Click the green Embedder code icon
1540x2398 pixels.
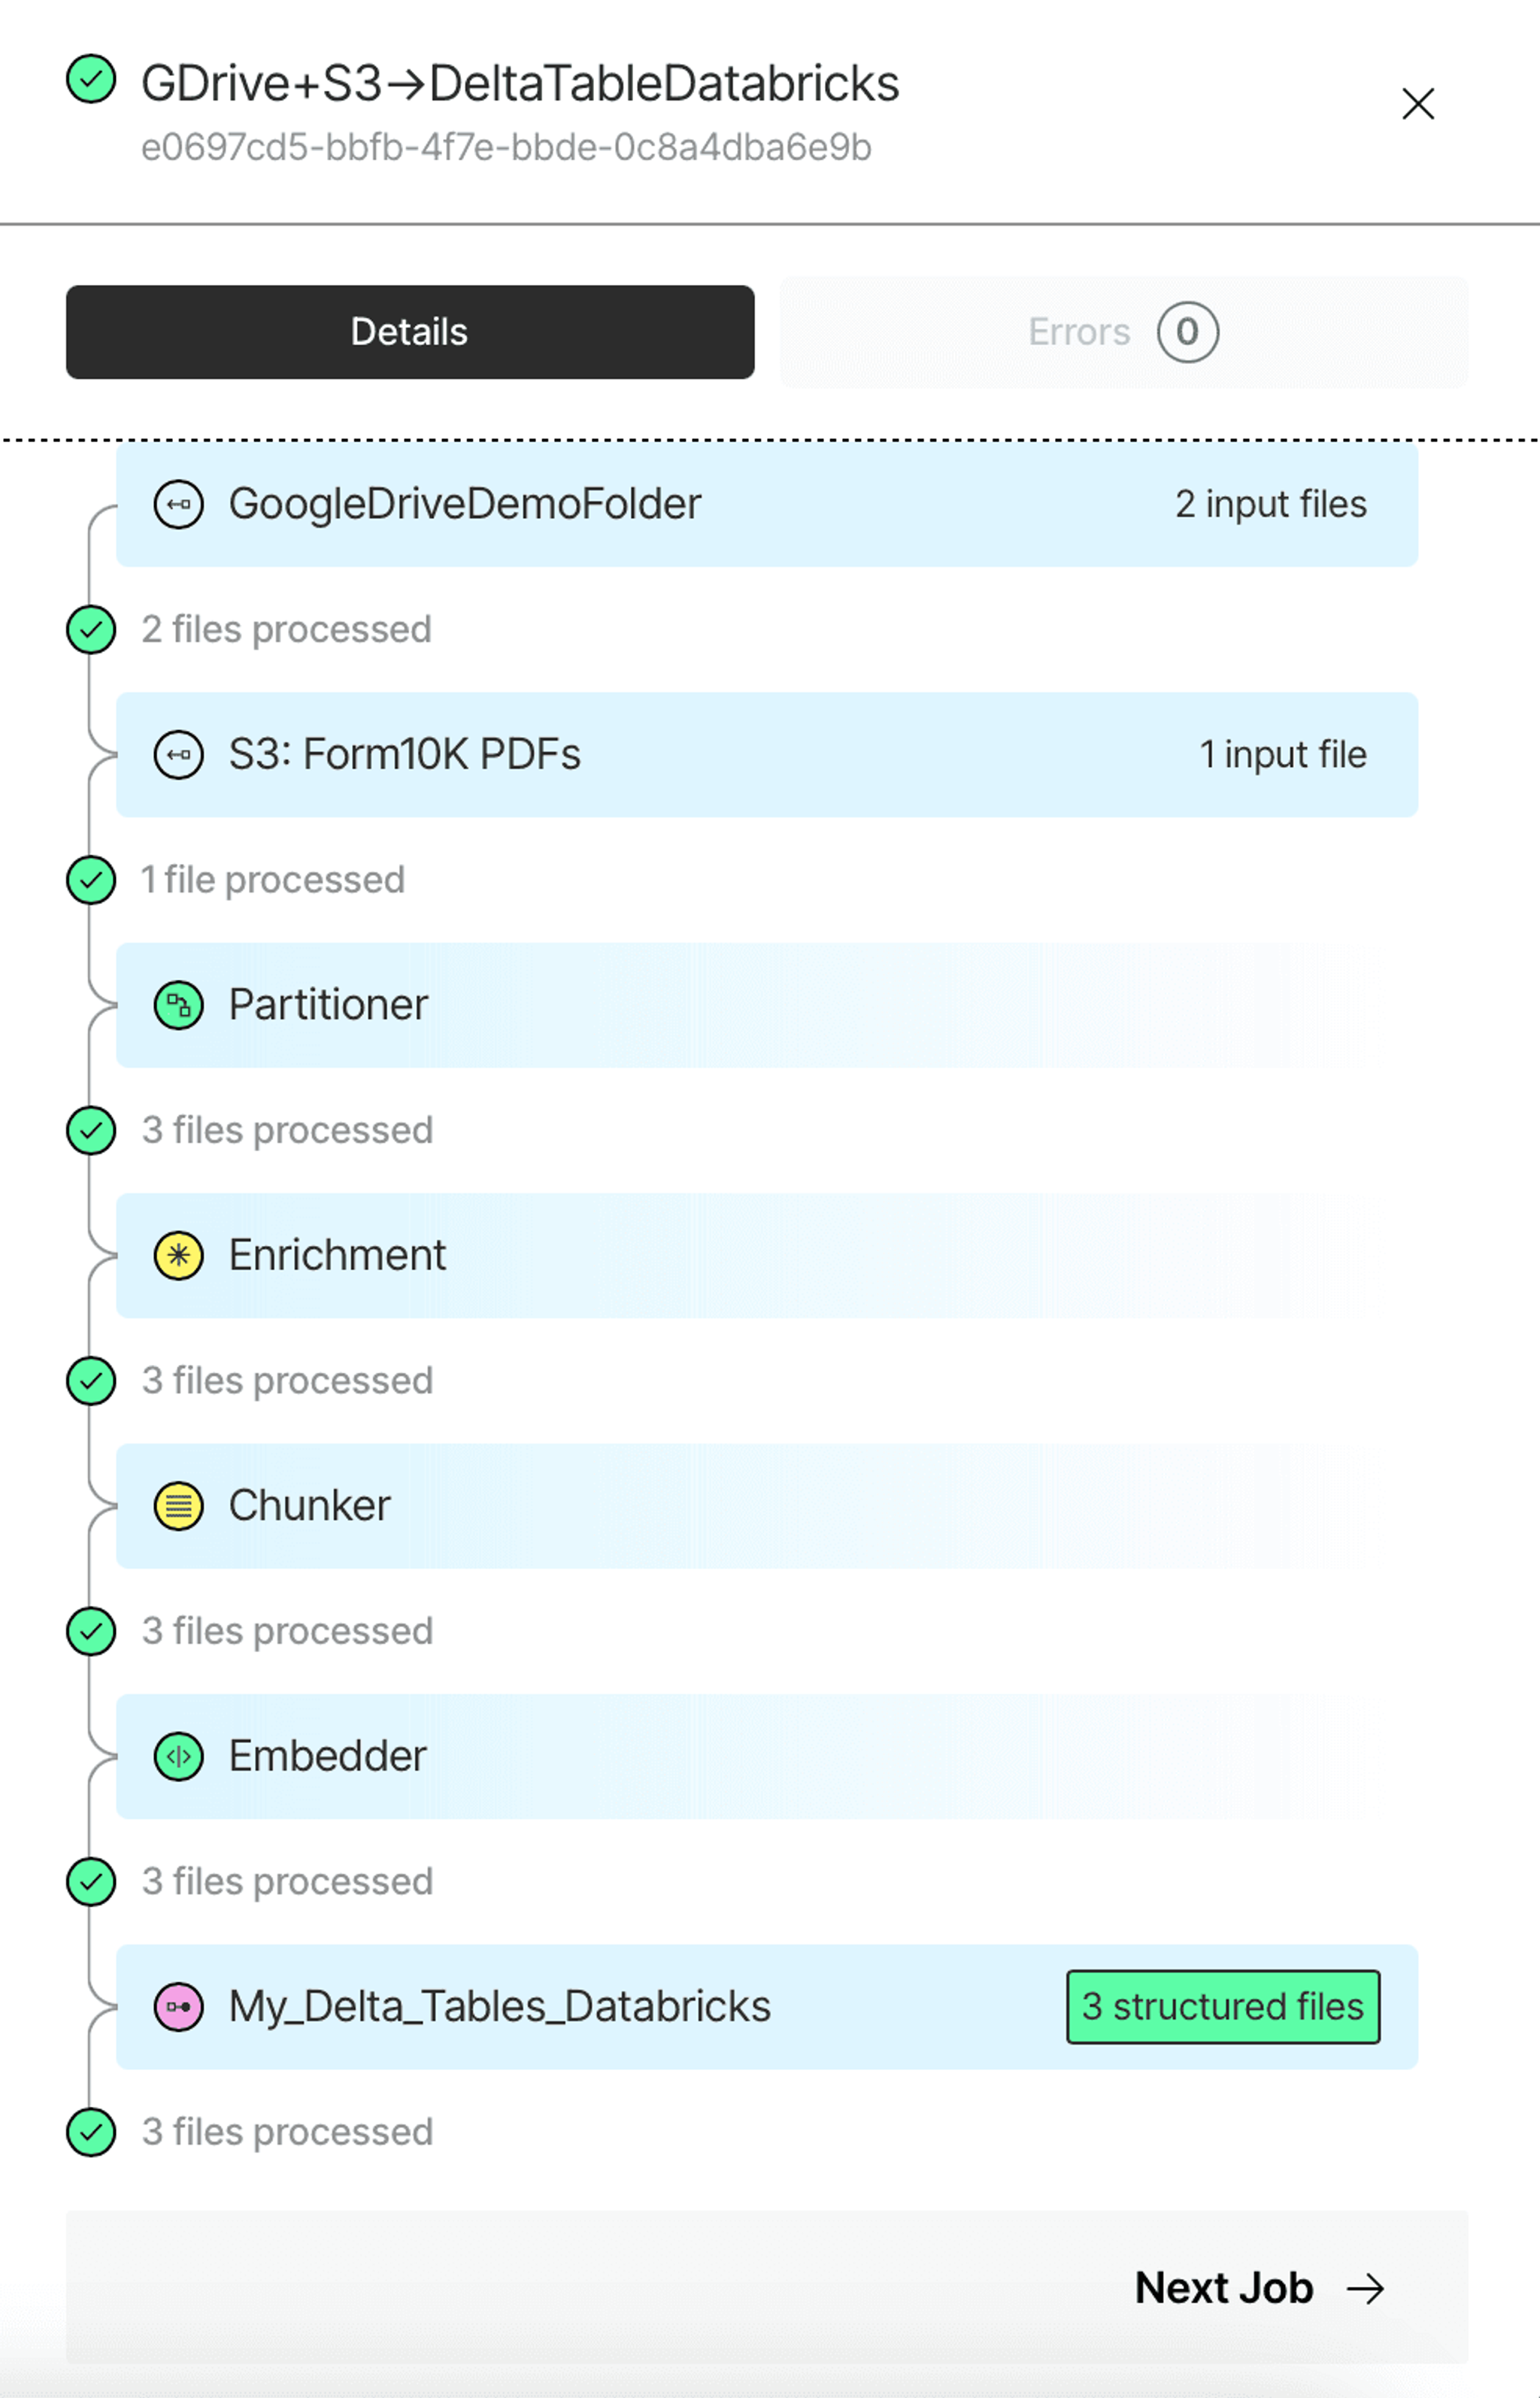click(178, 1756)
